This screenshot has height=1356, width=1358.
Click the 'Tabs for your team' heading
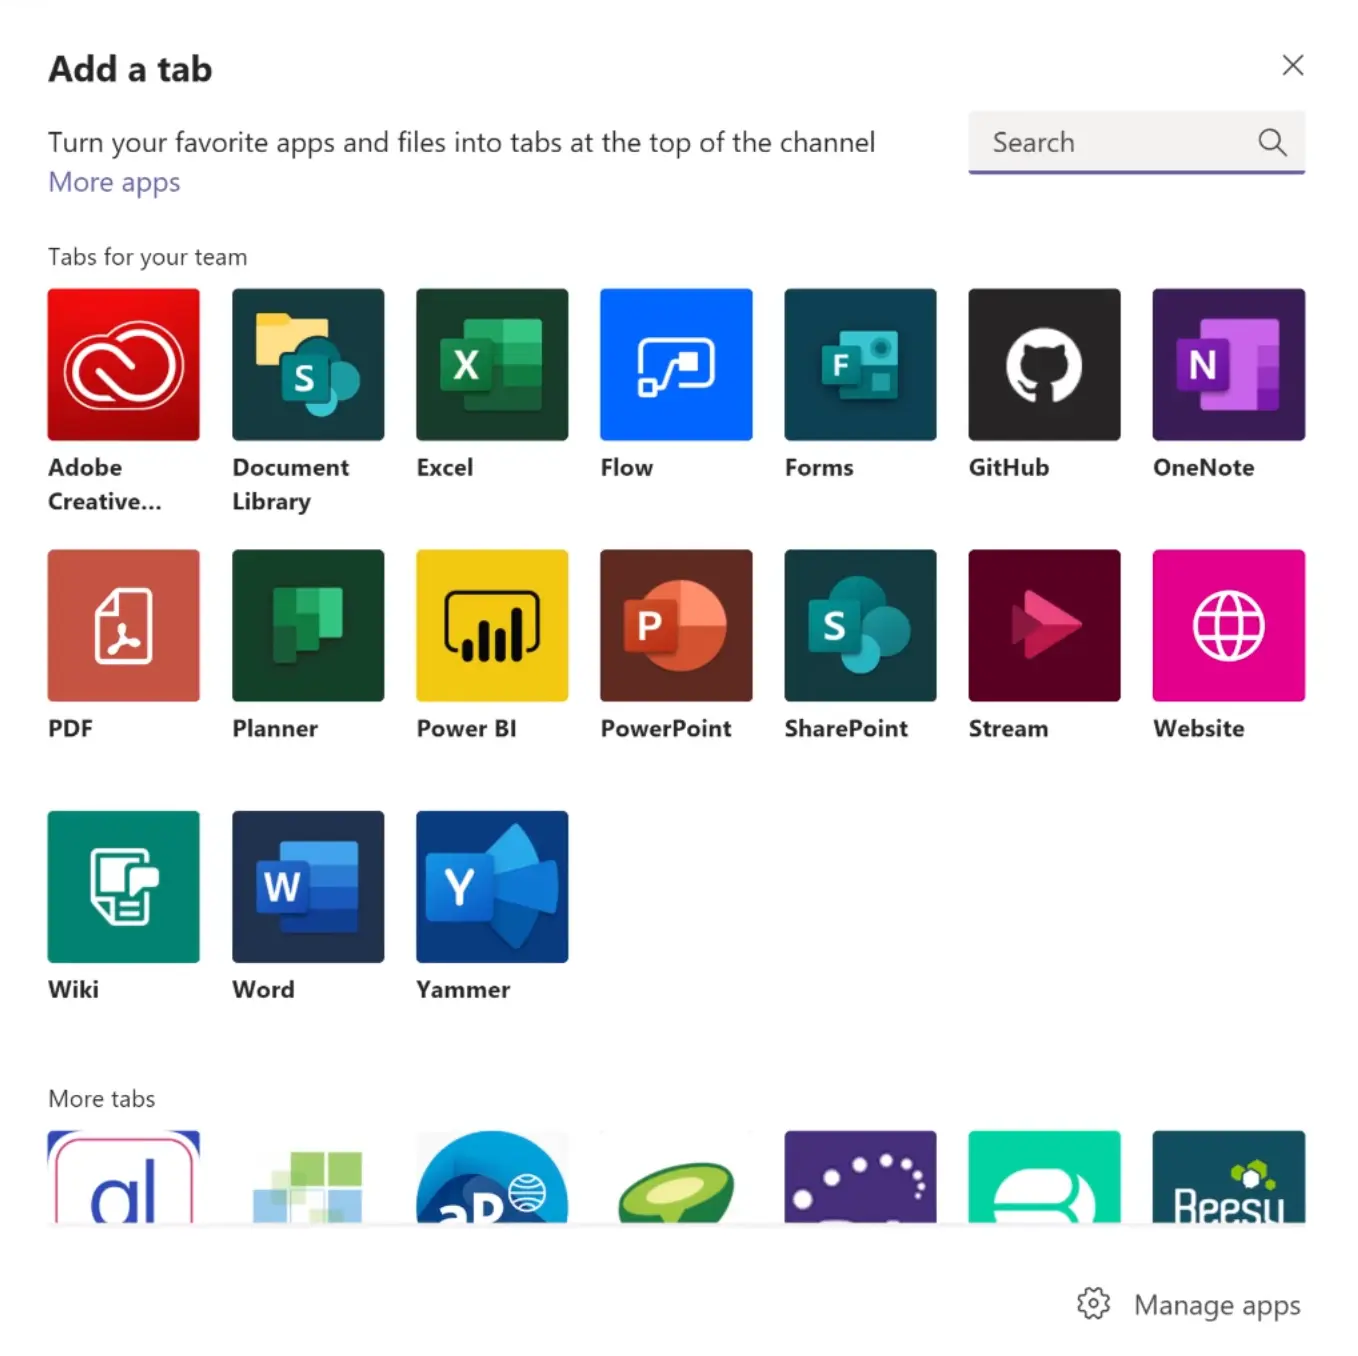pos(147,257)
